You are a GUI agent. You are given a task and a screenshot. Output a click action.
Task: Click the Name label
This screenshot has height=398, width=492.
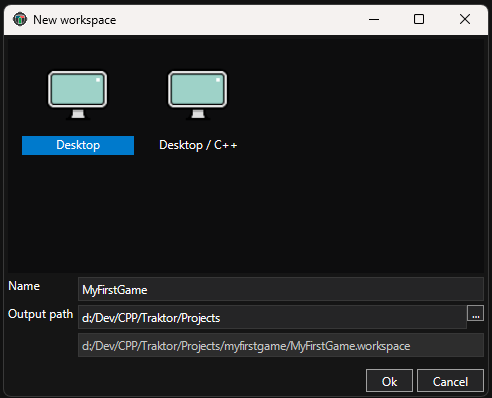pyautogui.click(x=24, y=286)
